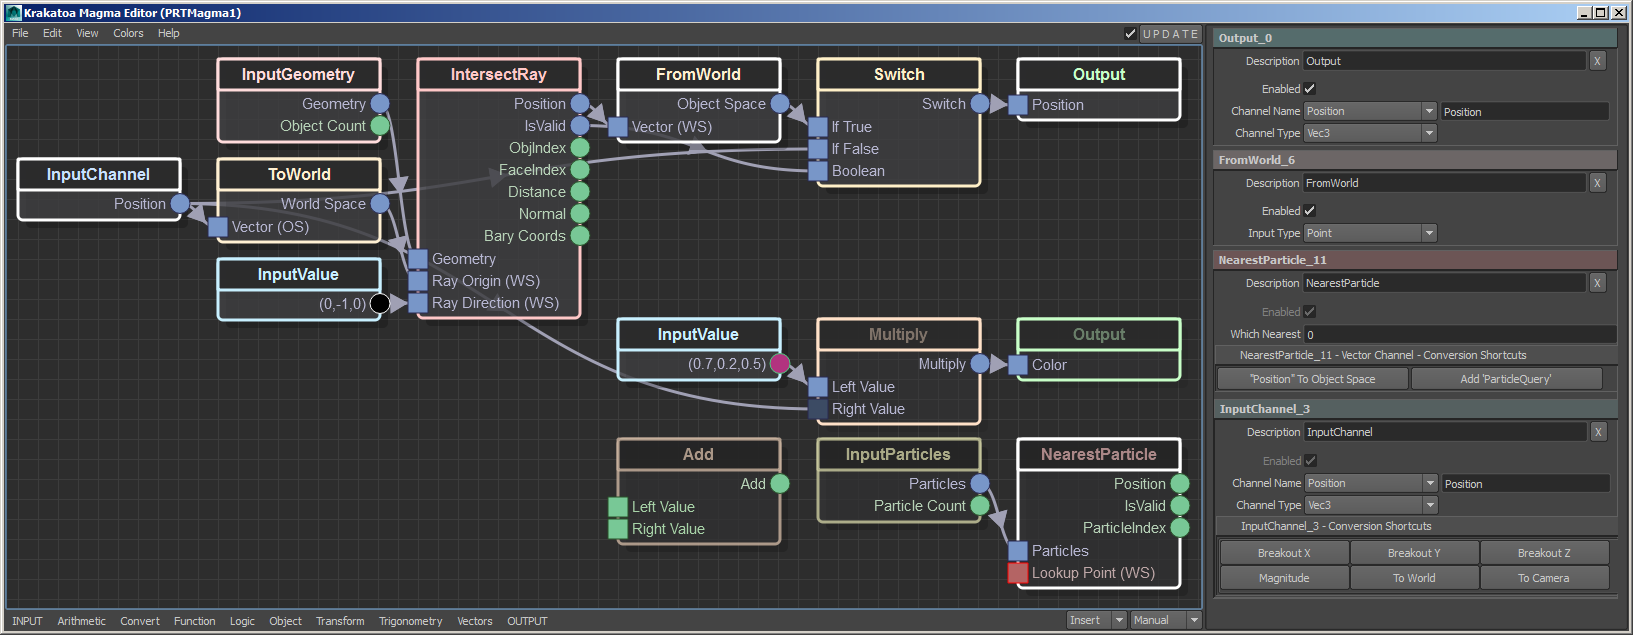Toggle Enabled checkbox in FromWorld_6 panel

tap(1310, 211)
